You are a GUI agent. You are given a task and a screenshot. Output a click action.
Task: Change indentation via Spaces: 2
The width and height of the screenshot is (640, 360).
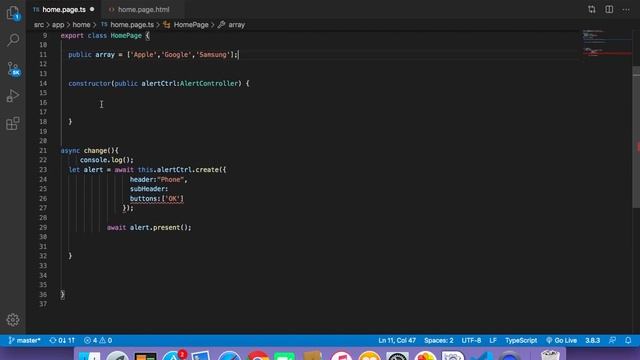pos(438,340)
